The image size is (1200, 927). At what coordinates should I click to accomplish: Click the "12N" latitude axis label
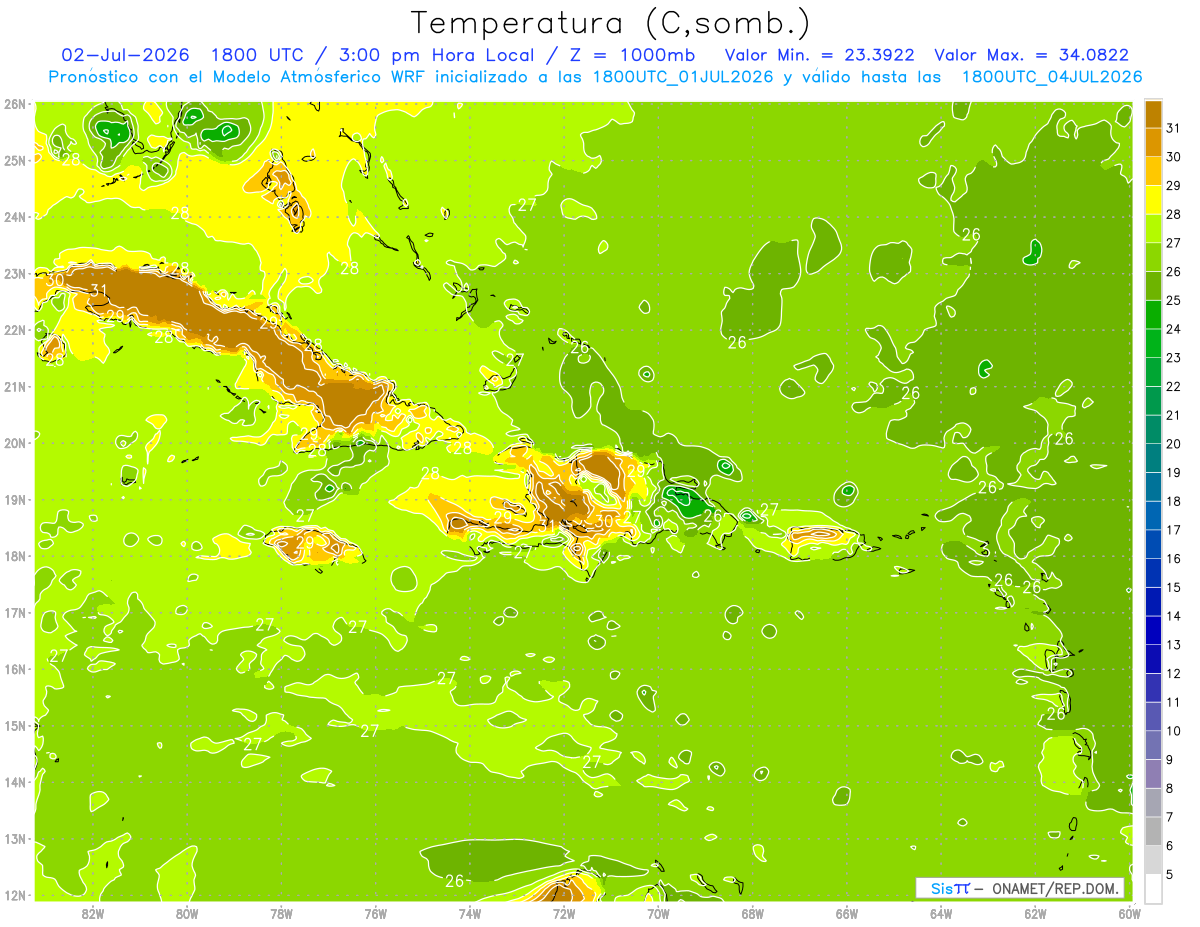click(x=16, y=895)
